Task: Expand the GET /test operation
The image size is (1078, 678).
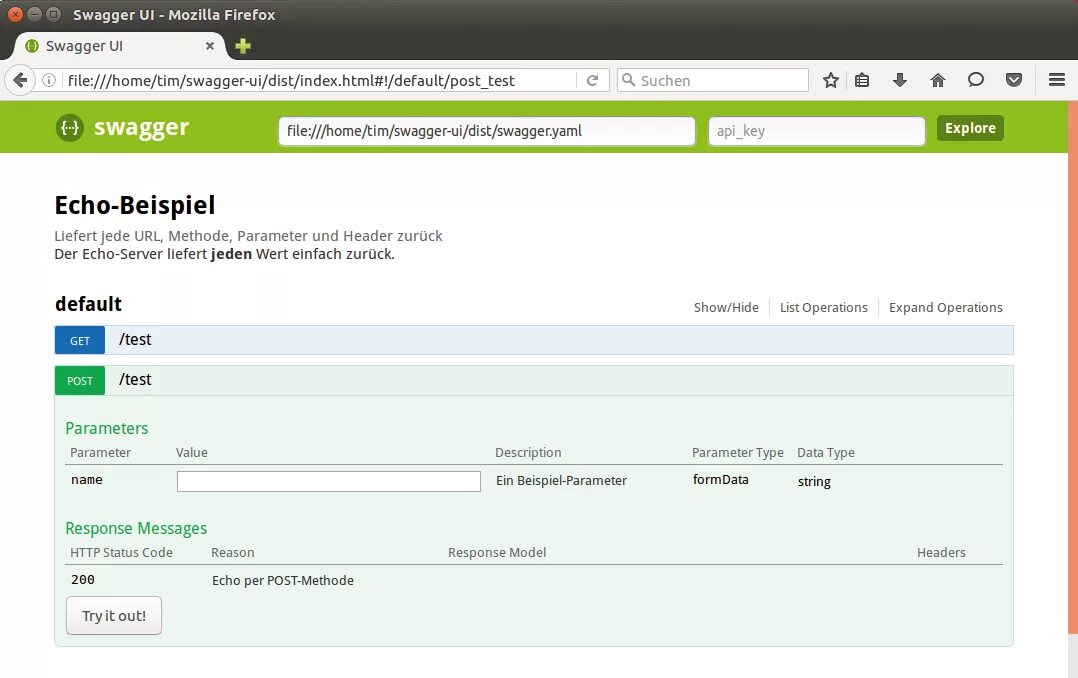Action: point(534,340)
